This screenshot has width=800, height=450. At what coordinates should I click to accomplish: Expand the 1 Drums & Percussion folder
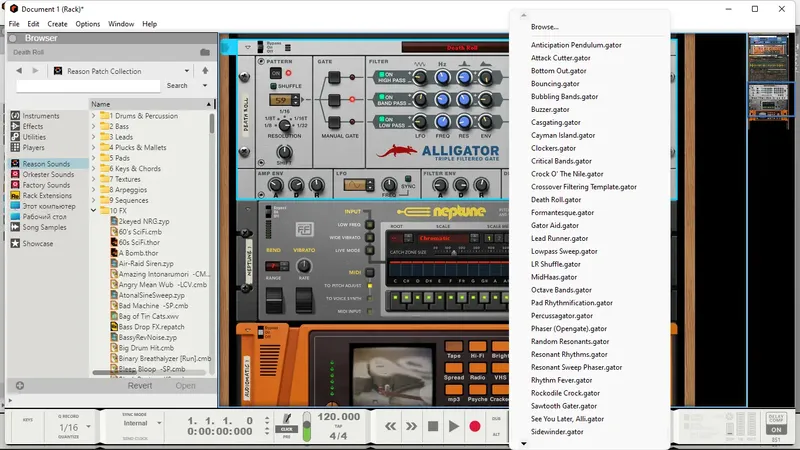click(x=93, y=116)
